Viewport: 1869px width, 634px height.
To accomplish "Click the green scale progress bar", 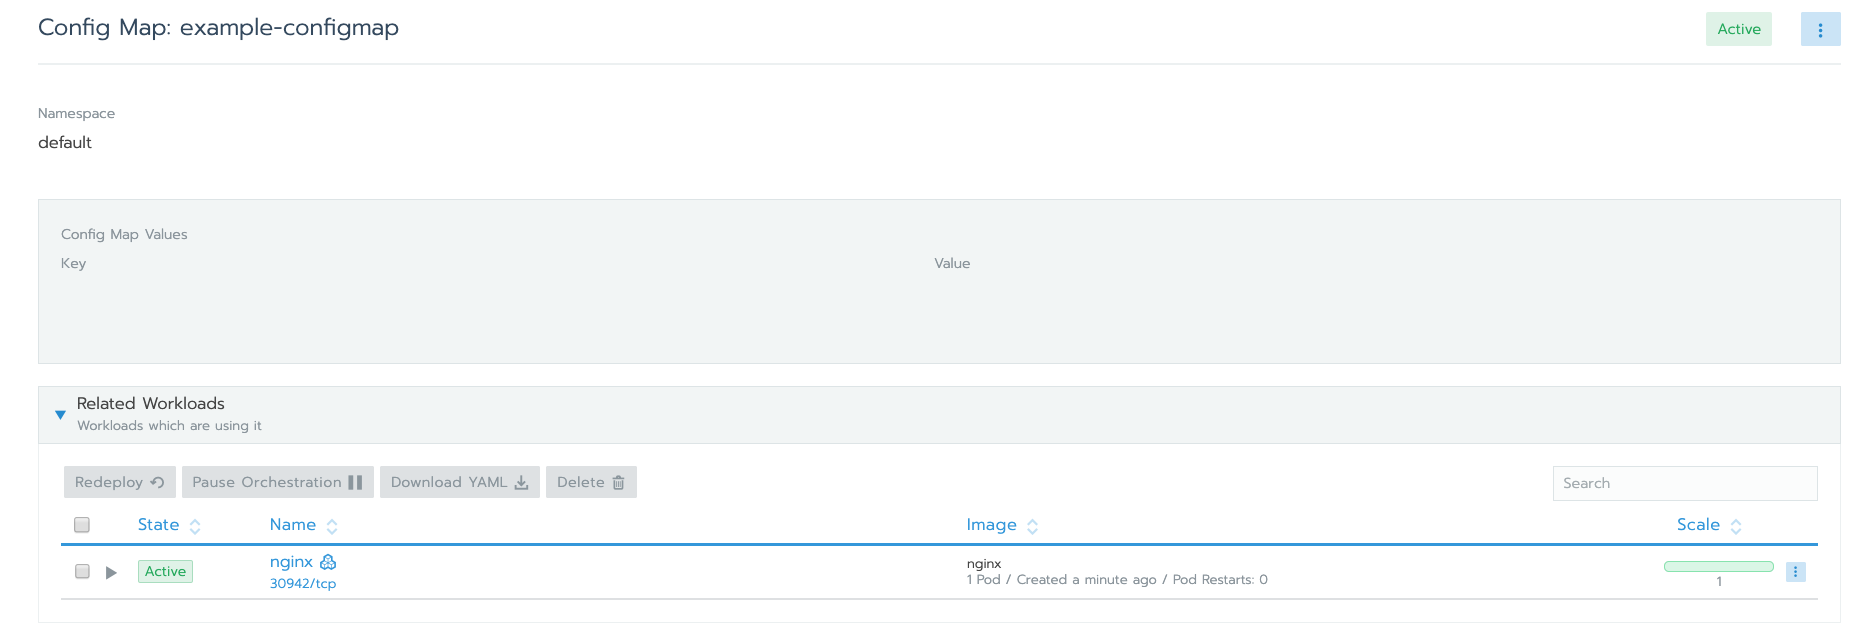I will coord(1719,565).
